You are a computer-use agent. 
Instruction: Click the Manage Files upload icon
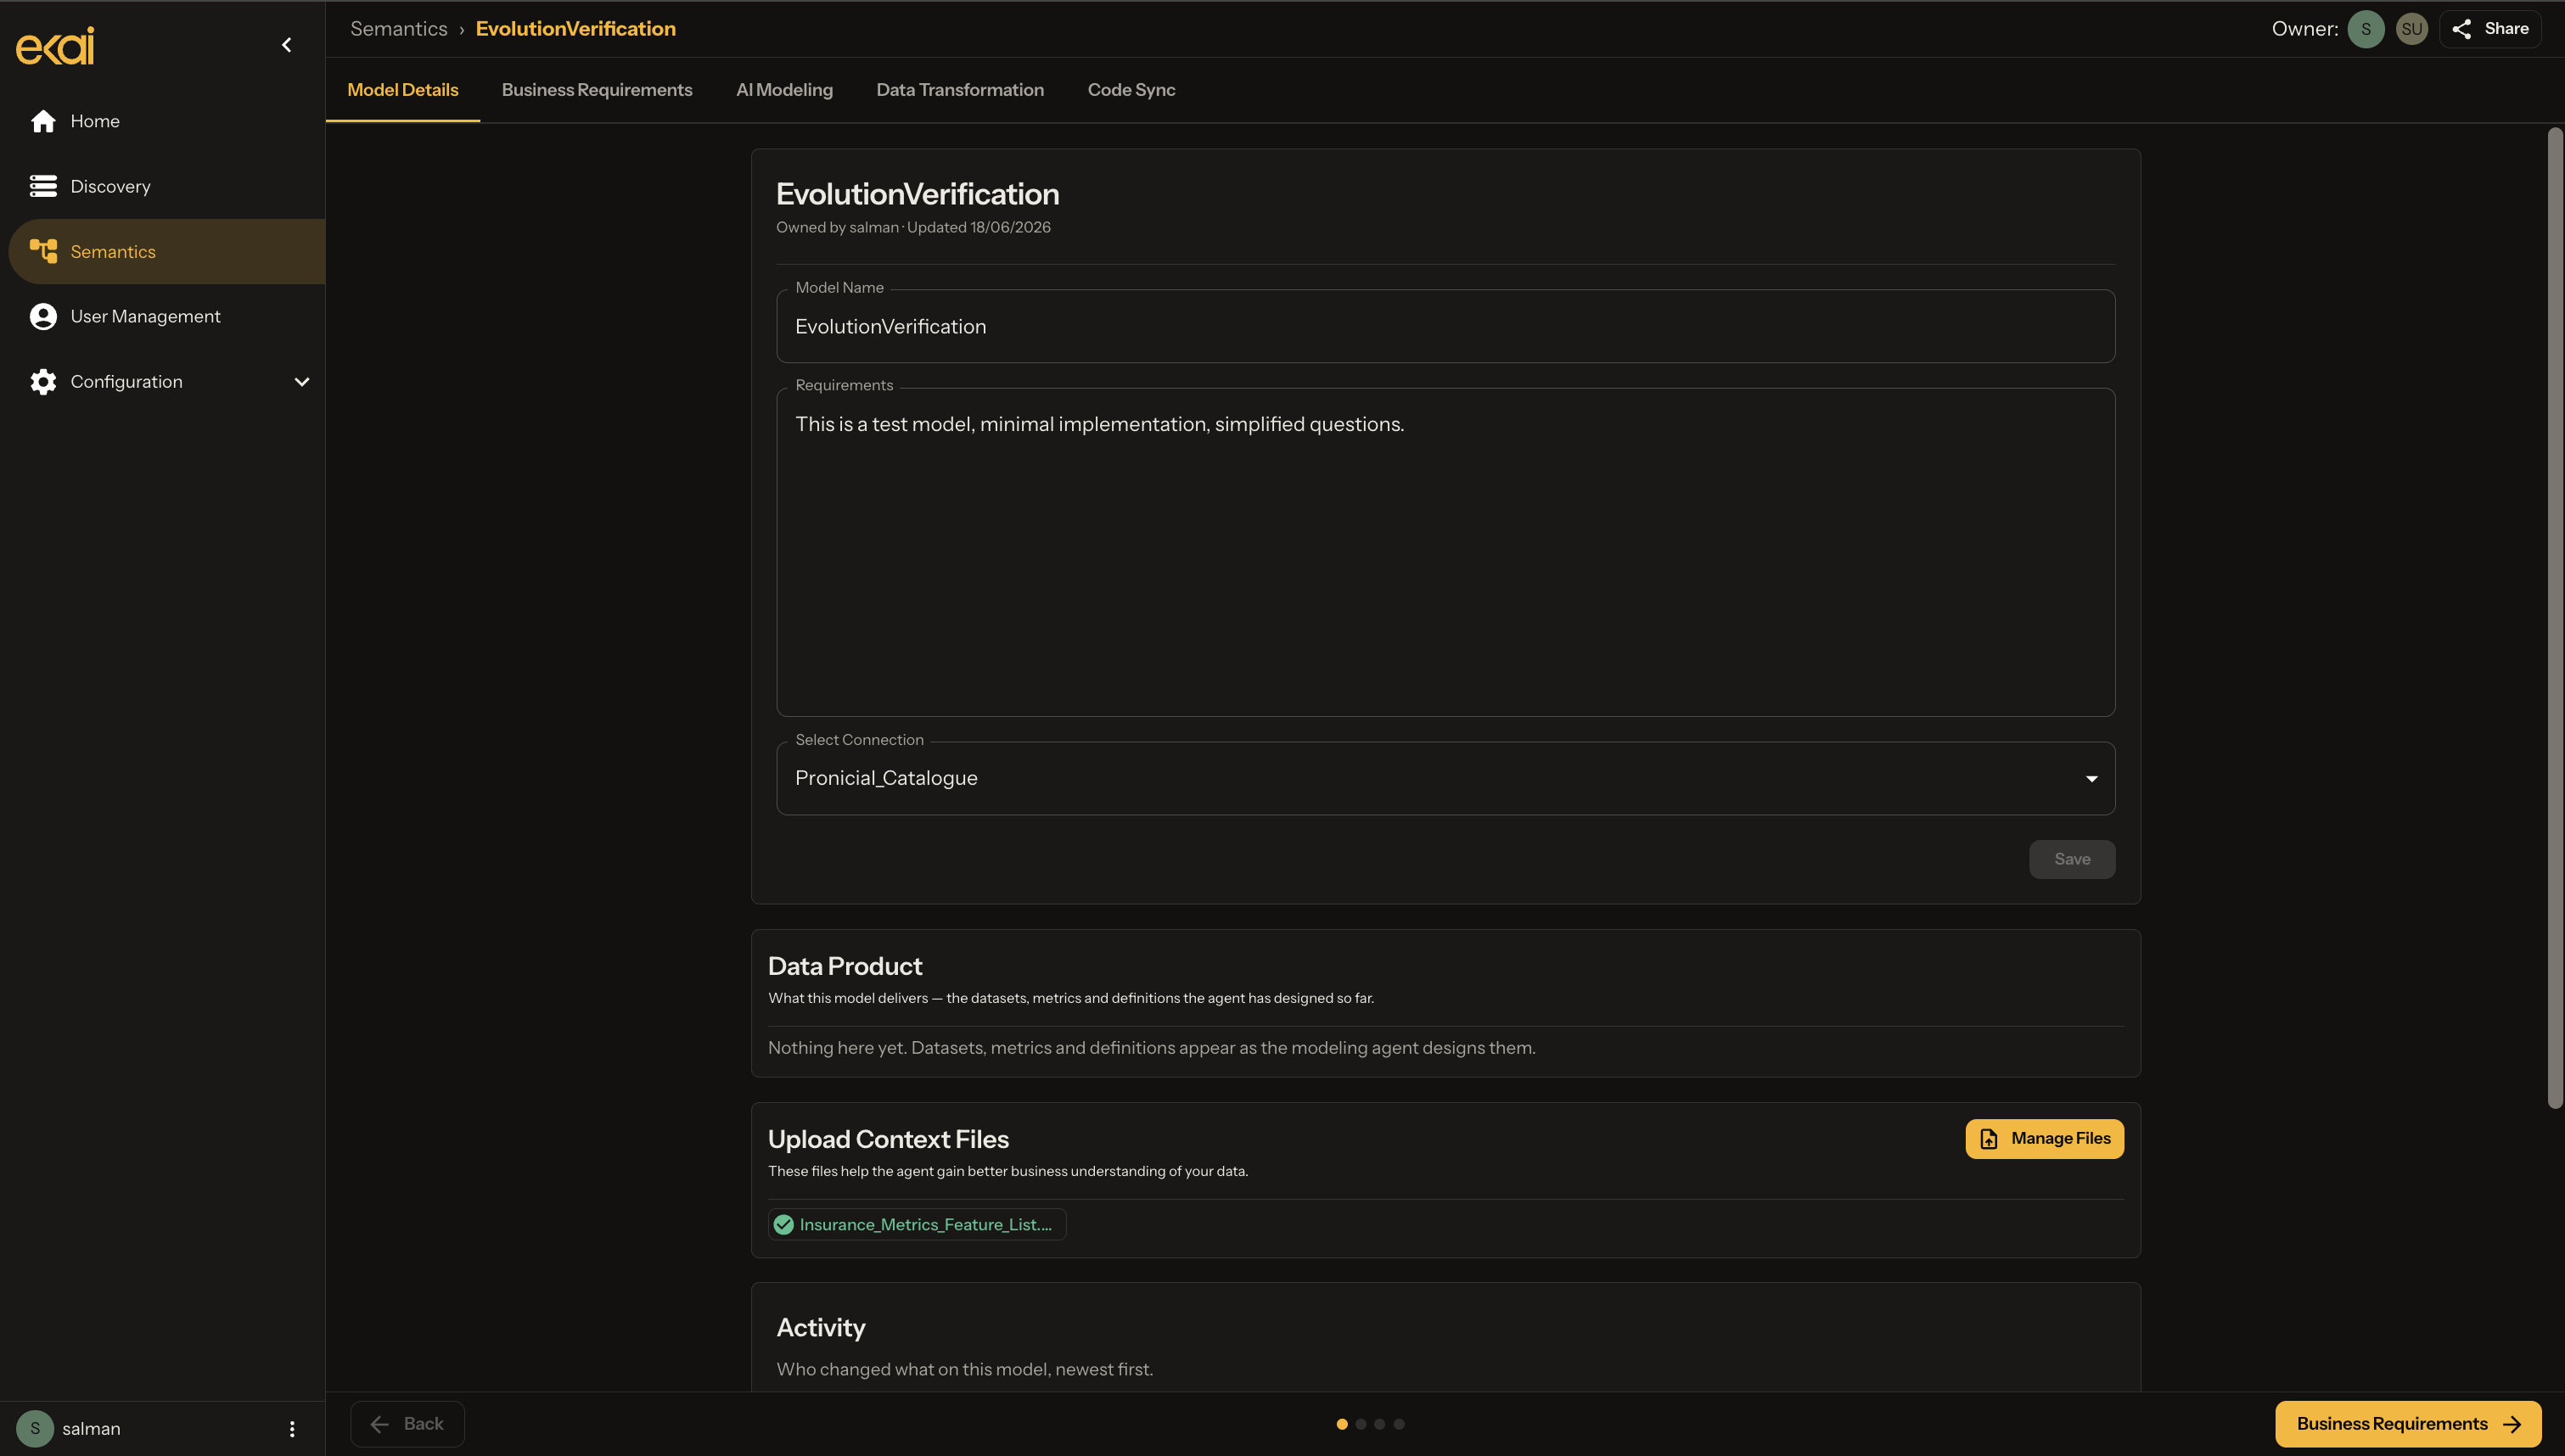(x=1989, y=1139)
